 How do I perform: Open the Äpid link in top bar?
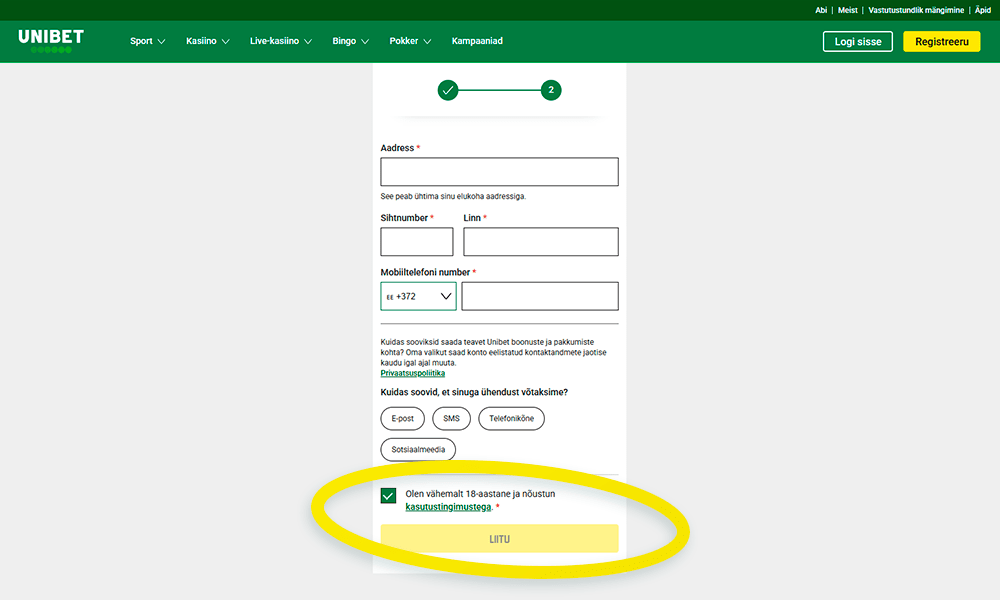[x=983, y=9]
